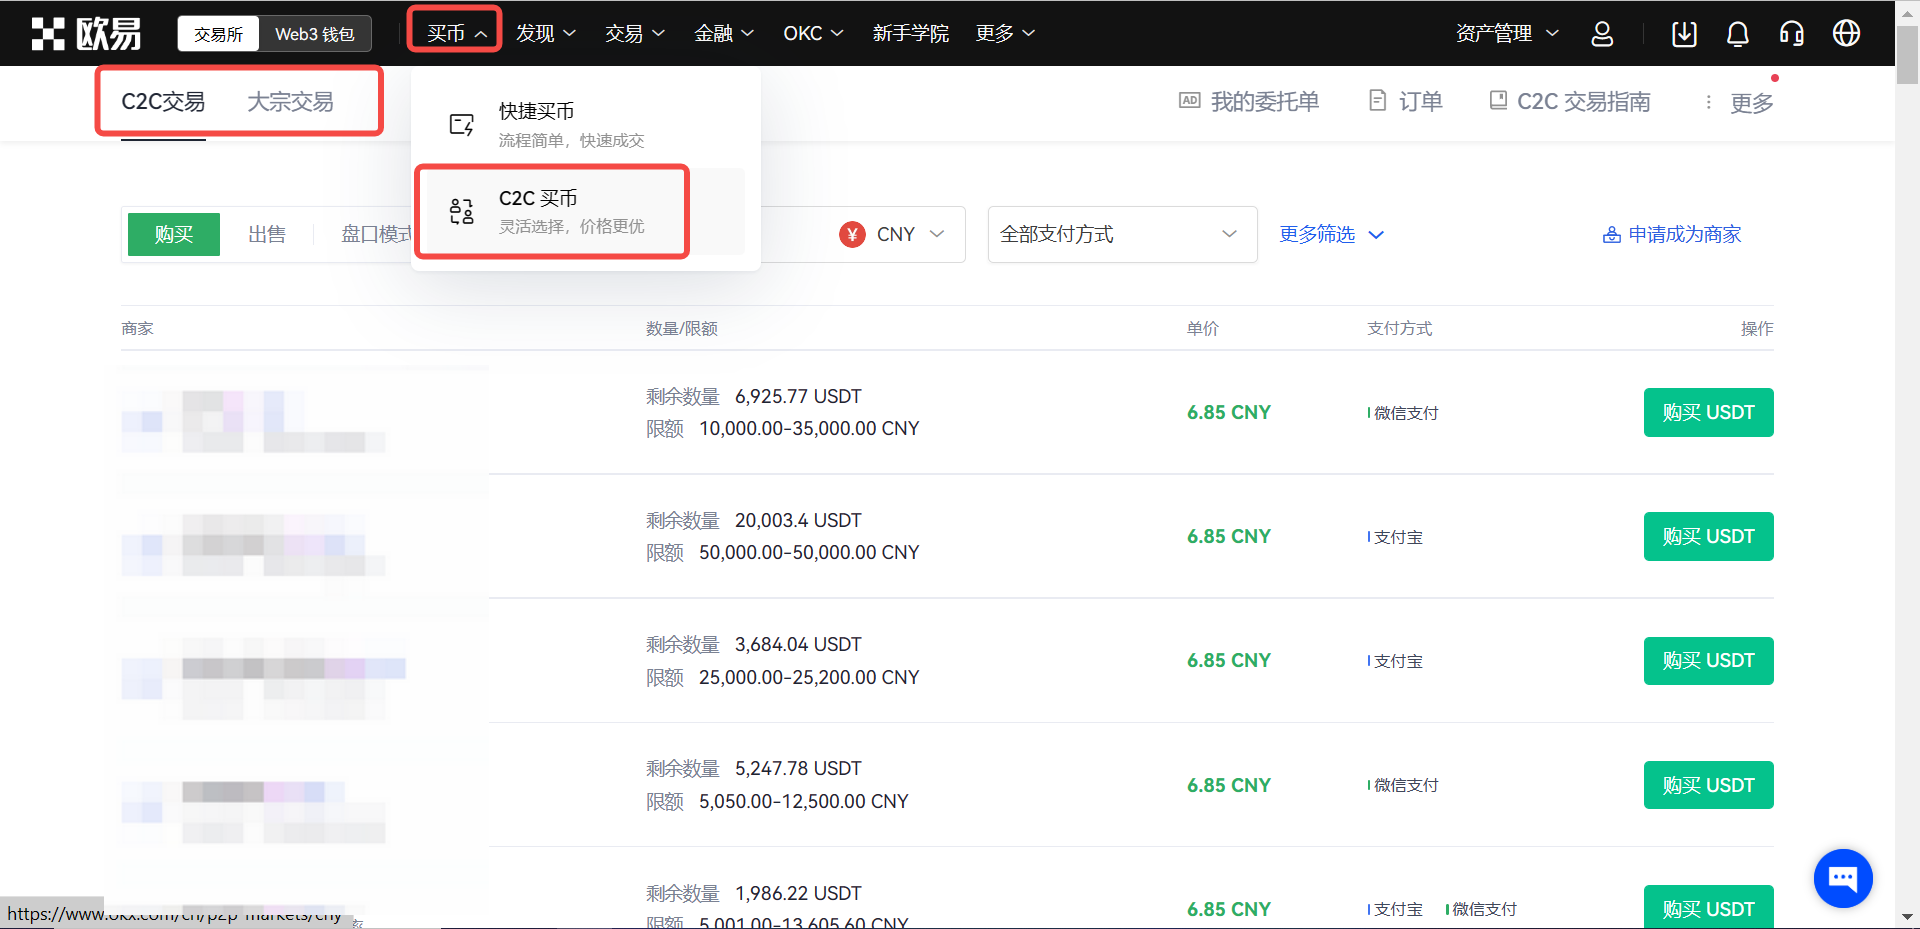Viewport: 1920px width, 929px height.
Task: Open 新手学院 in the navigation
Action: pos(910,34)
